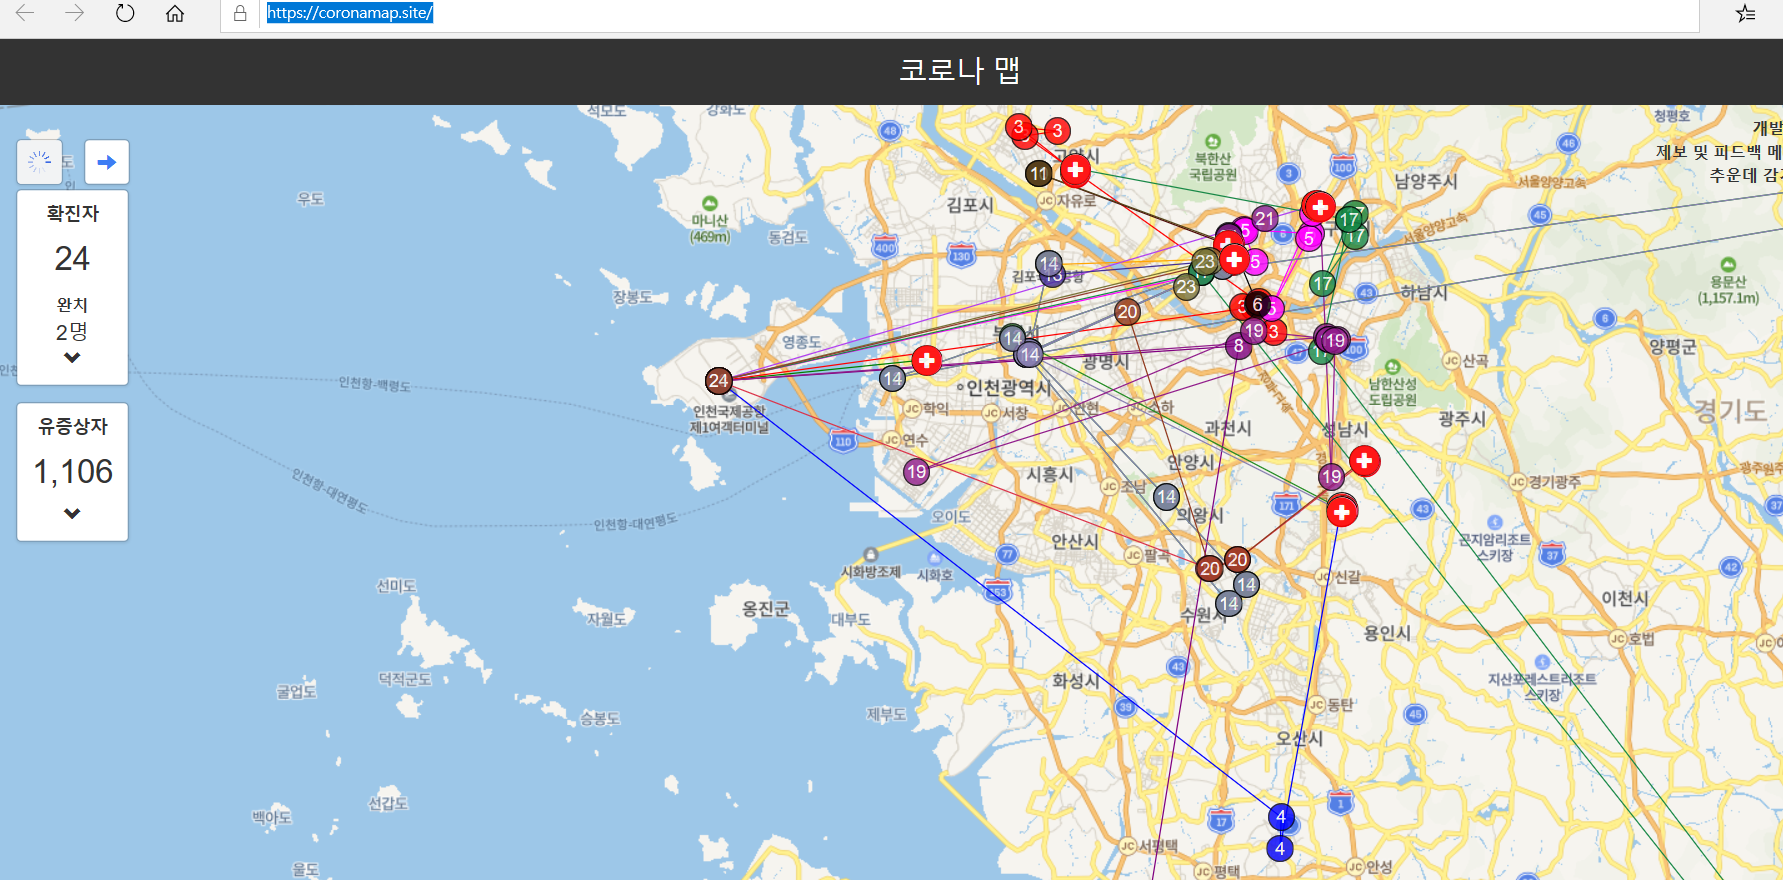The image size is (1783, 880).
Task: Click the 확진자 count 24
Action: (72, 259)
